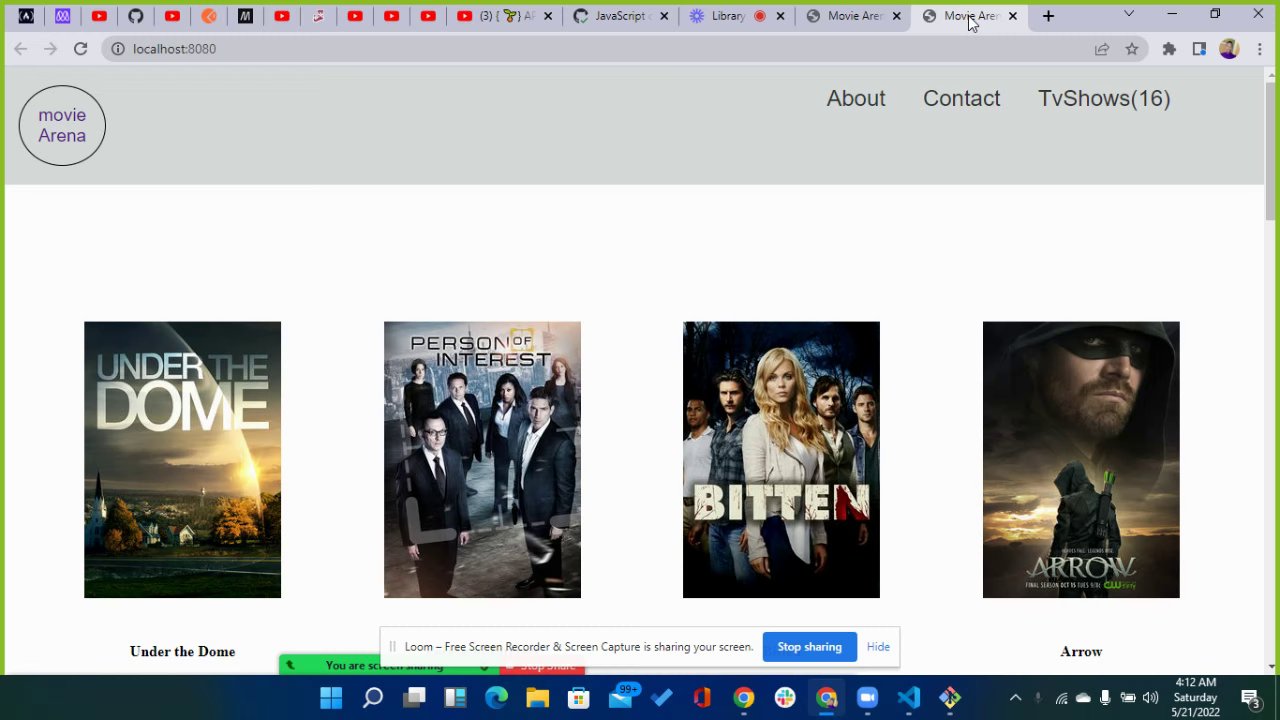Open a new browser tab
The width and height of the screenshot is (1280, 720).
click(x=1048, y=16)
